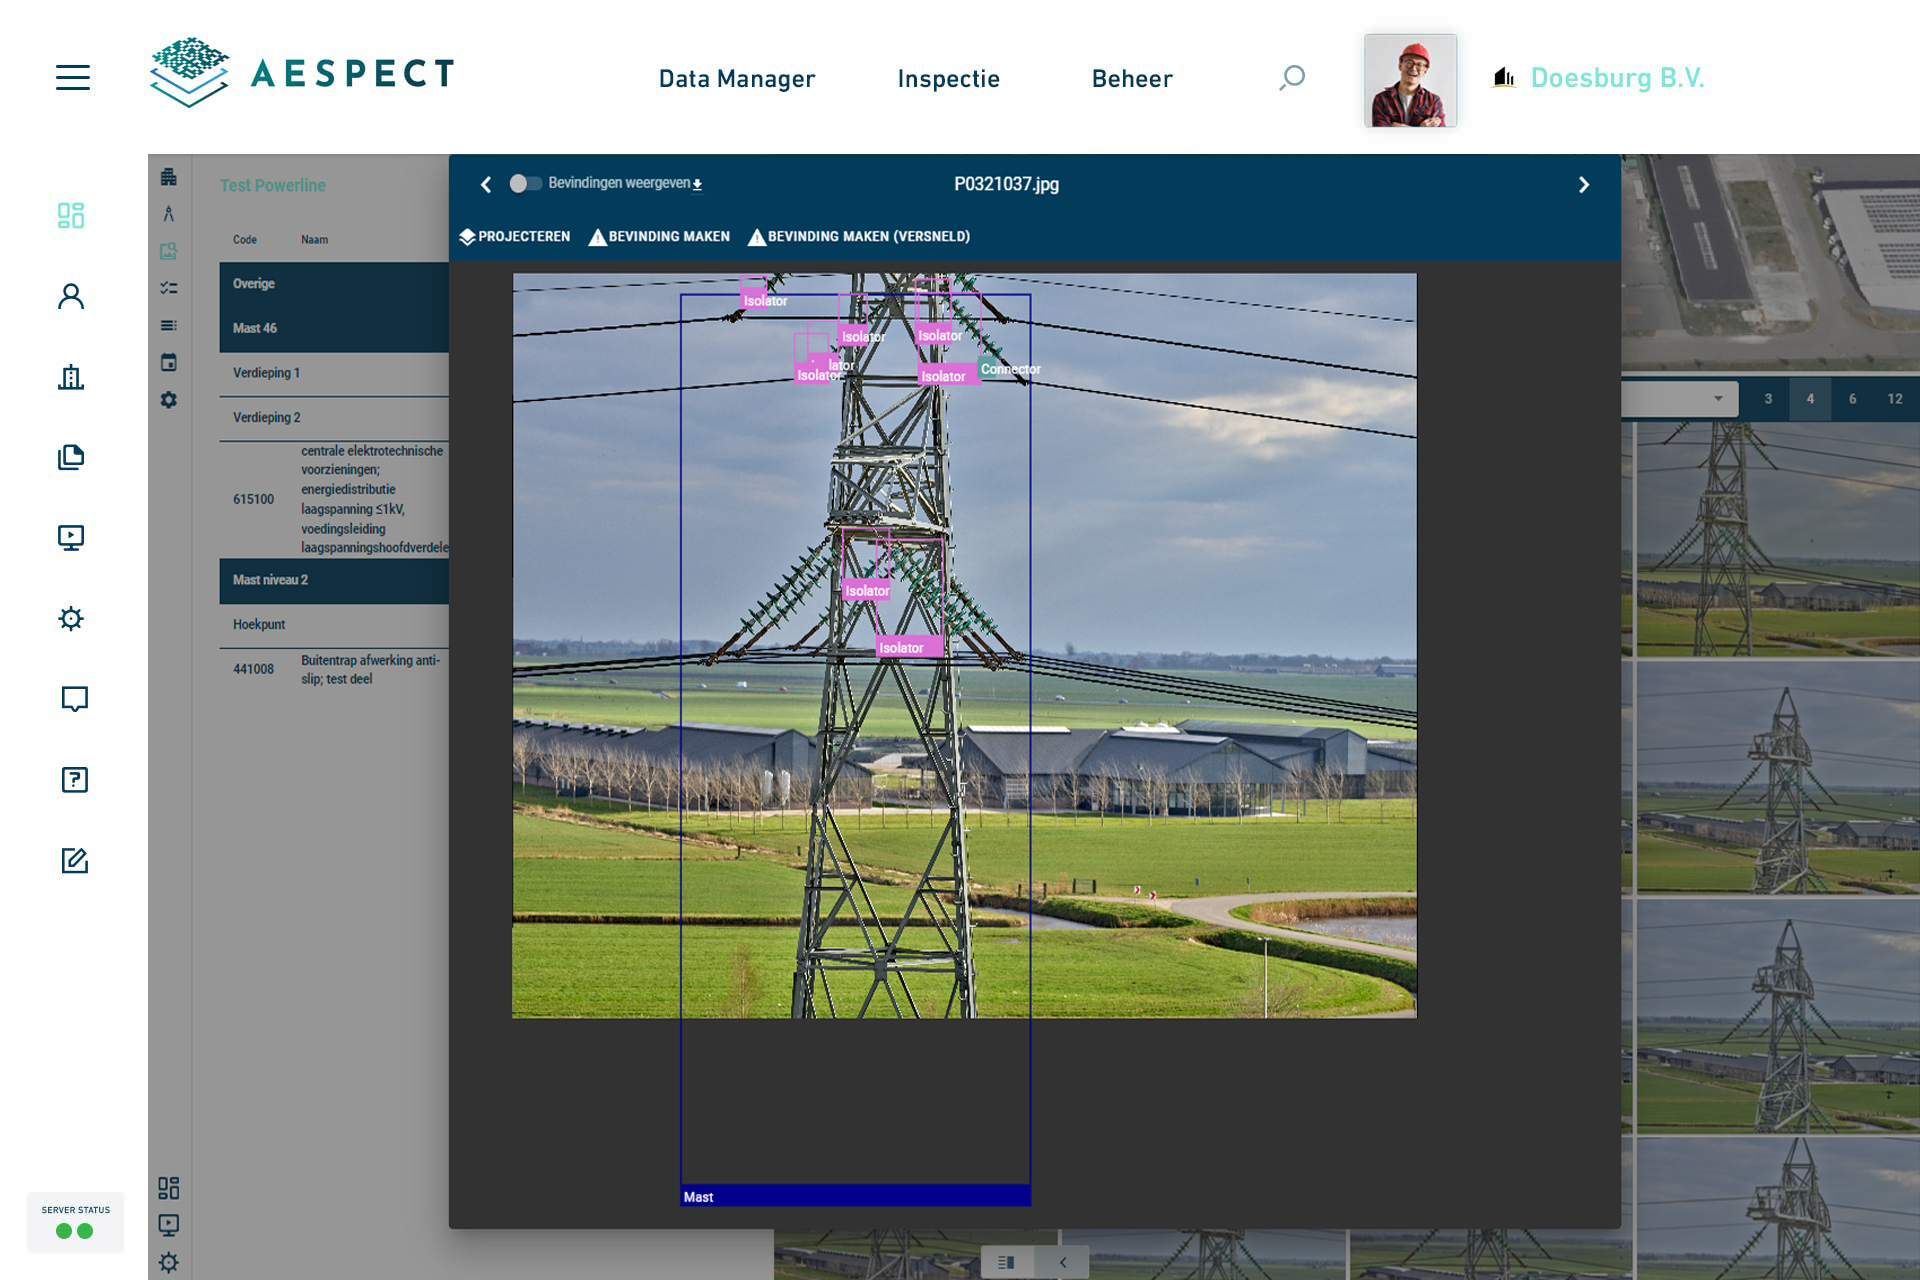
Task: Download findings via the arrow next to Bevindingen weergeven
Action: pyautogui.click(x=697, y=184)
